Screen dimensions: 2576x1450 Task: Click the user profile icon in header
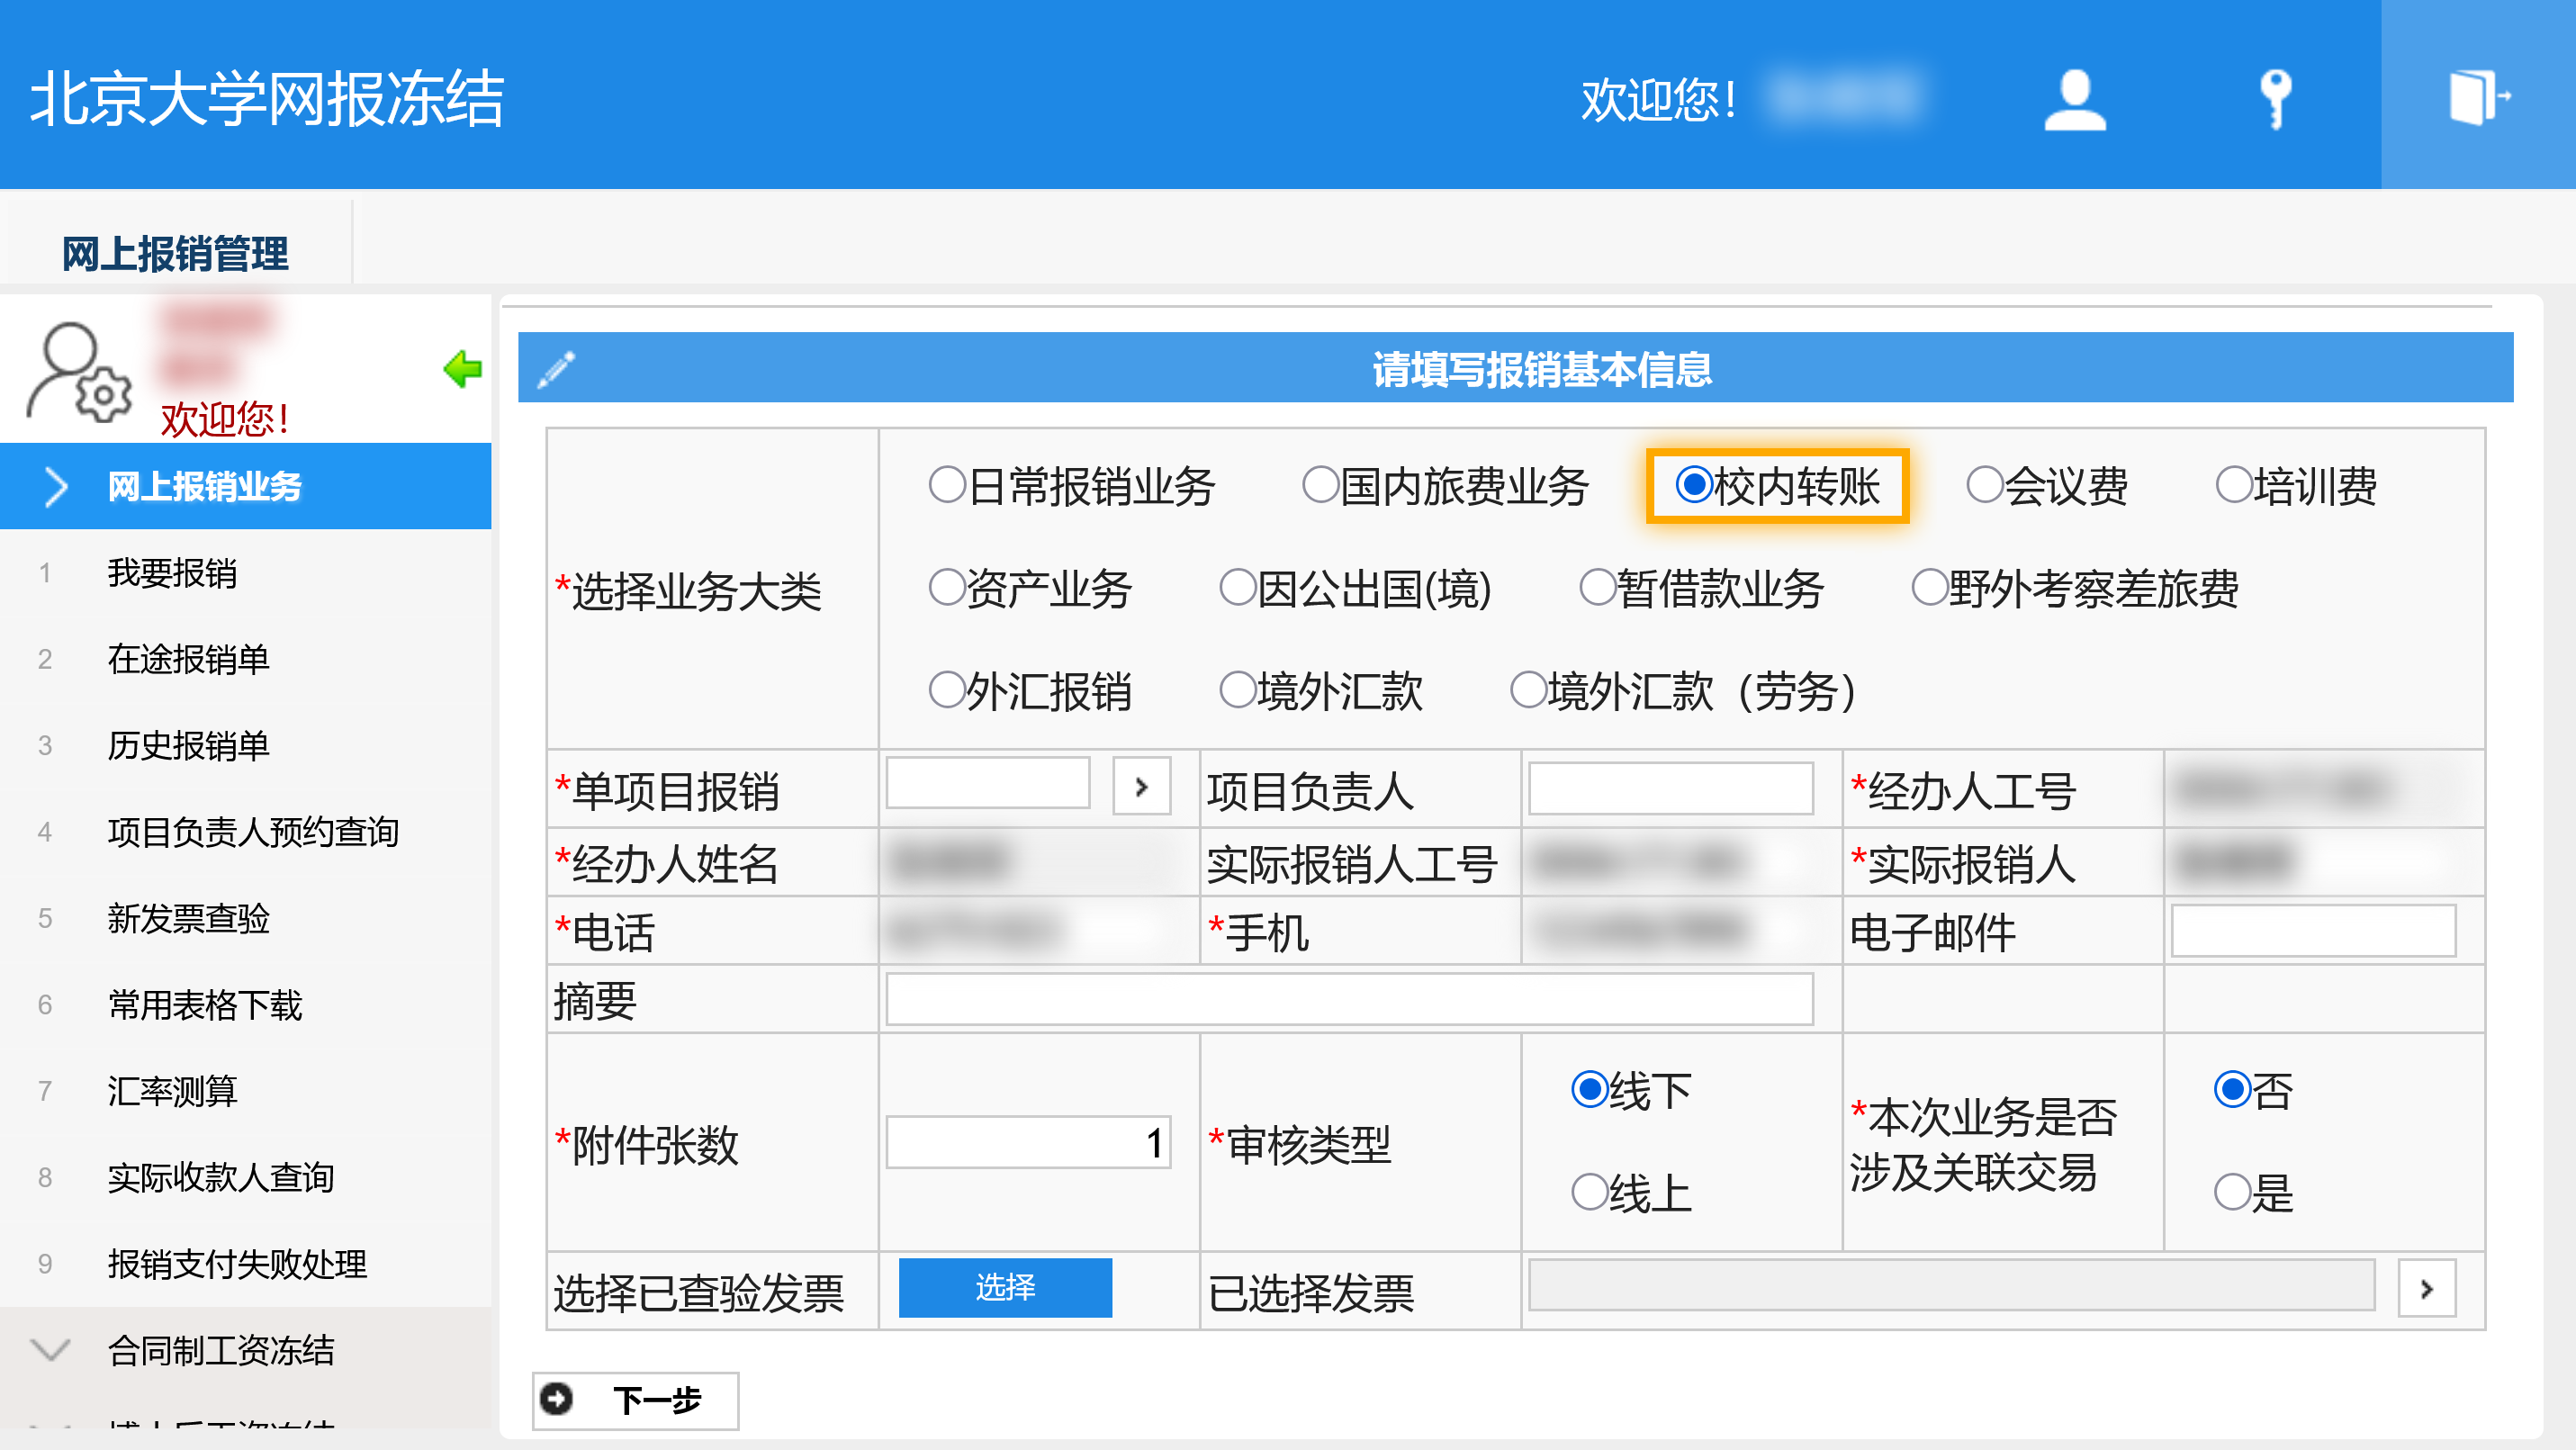[x=2075, y=98]
